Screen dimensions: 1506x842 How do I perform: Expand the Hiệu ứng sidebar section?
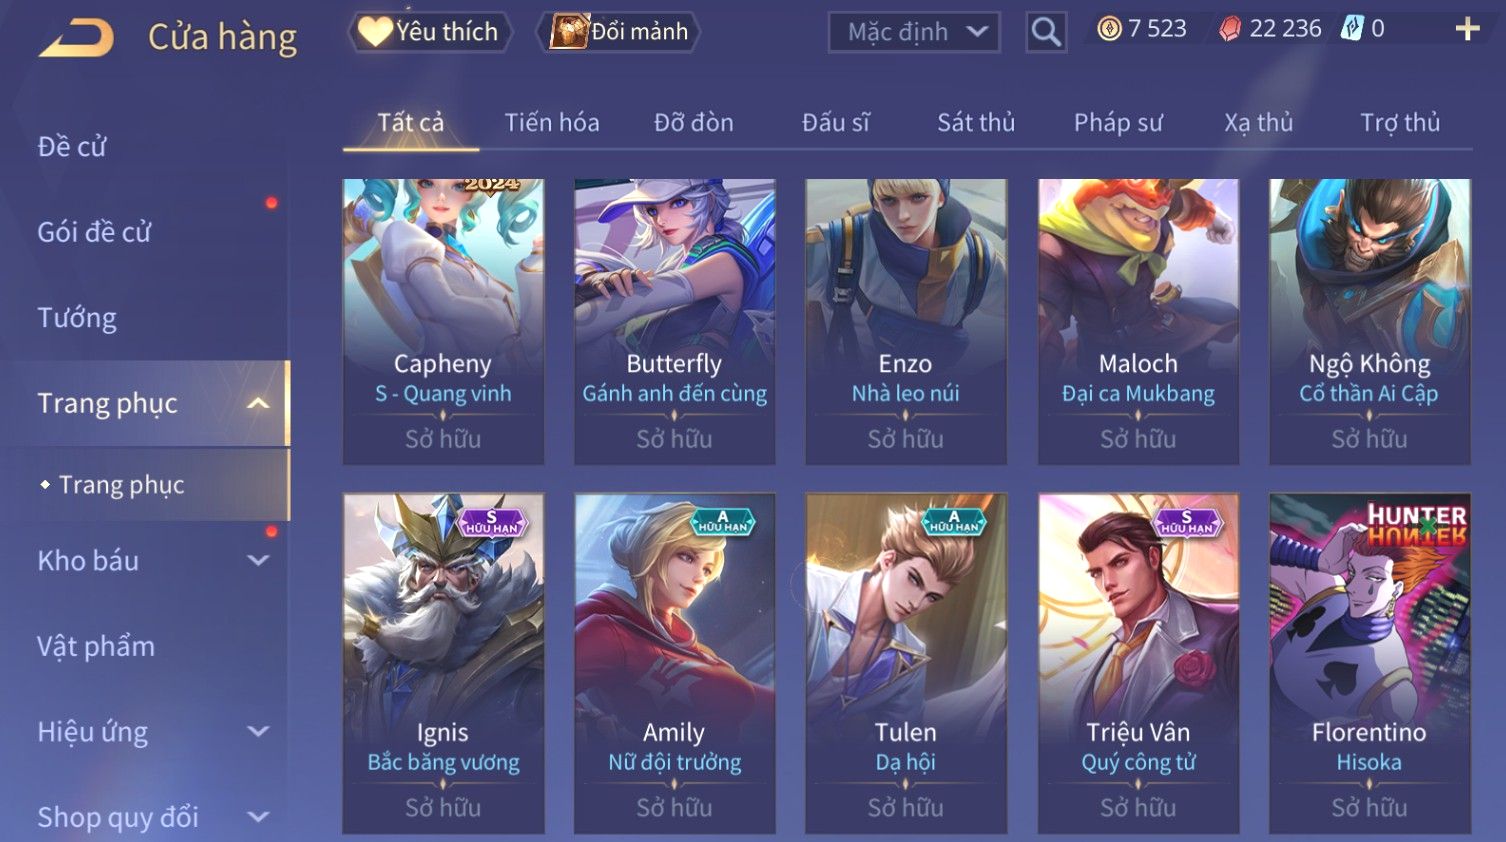[258, 732]
